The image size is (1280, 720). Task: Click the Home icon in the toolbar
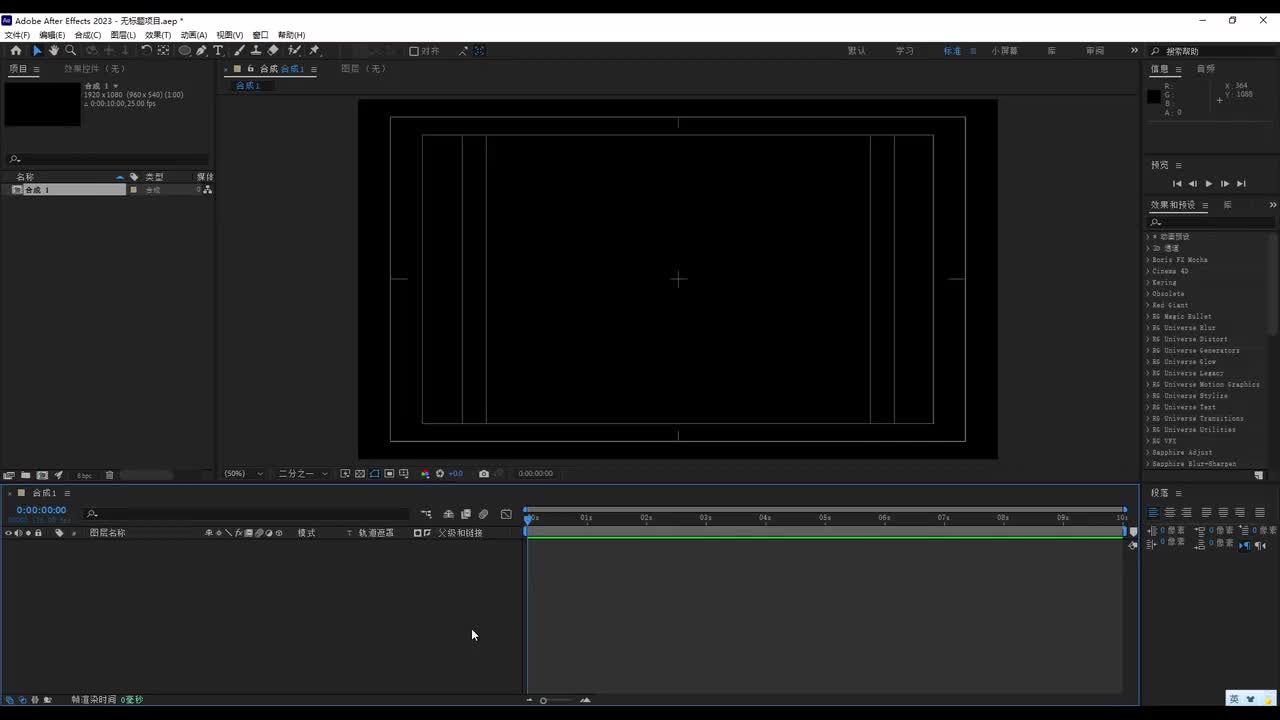pyautogui.click(x=15, y=50)
